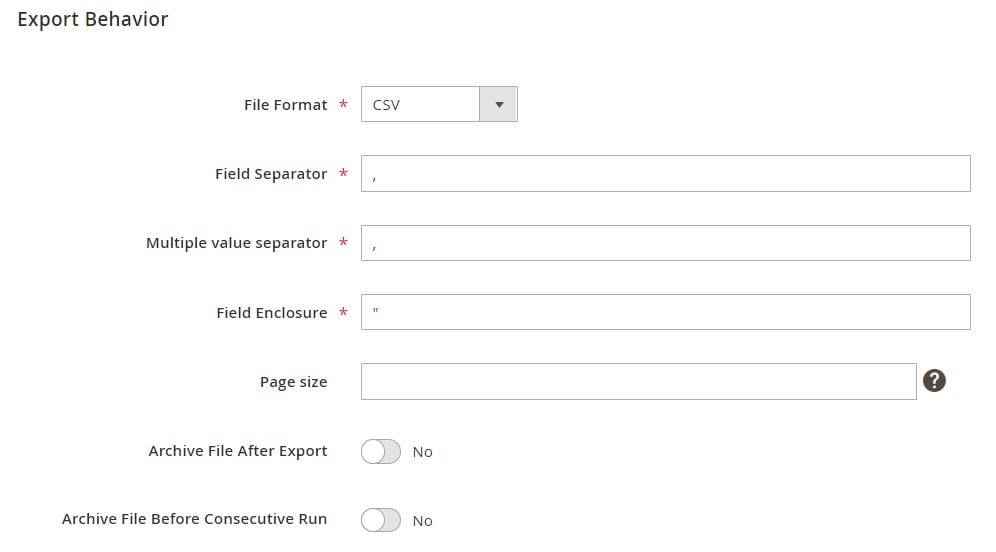Click the Field Separator label
Screen dimensions: 996x552
click(271, 174)
